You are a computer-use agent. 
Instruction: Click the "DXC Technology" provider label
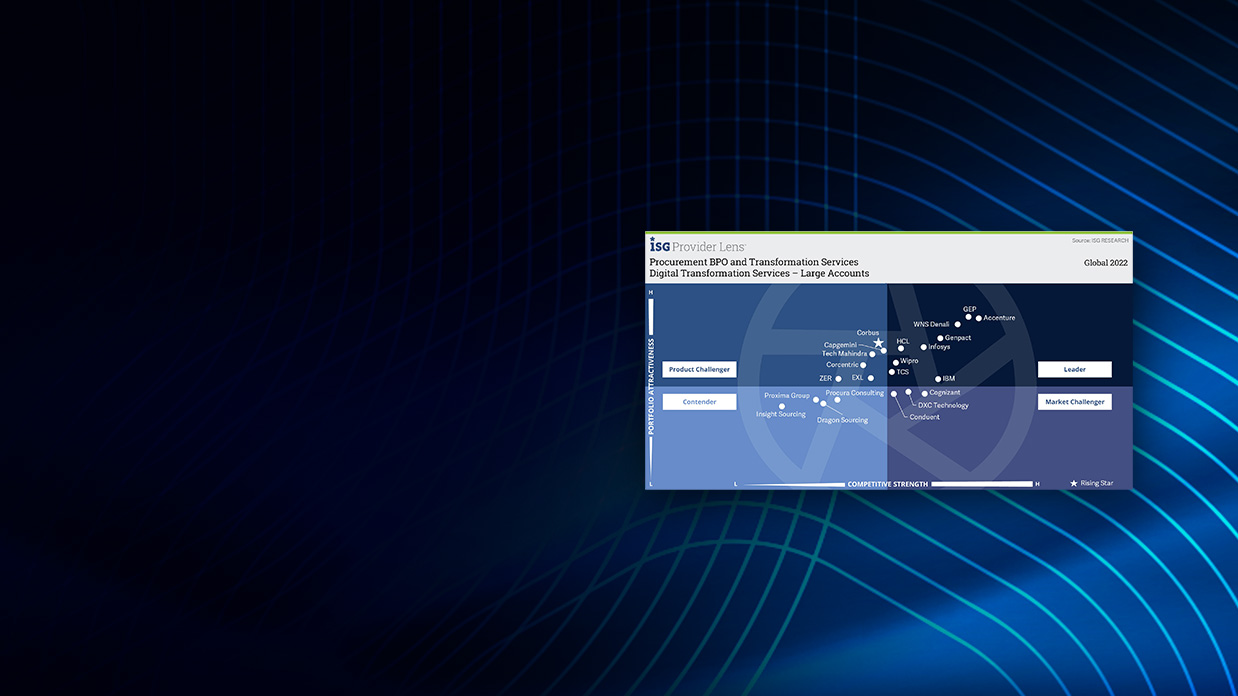(x=944, y=405)
